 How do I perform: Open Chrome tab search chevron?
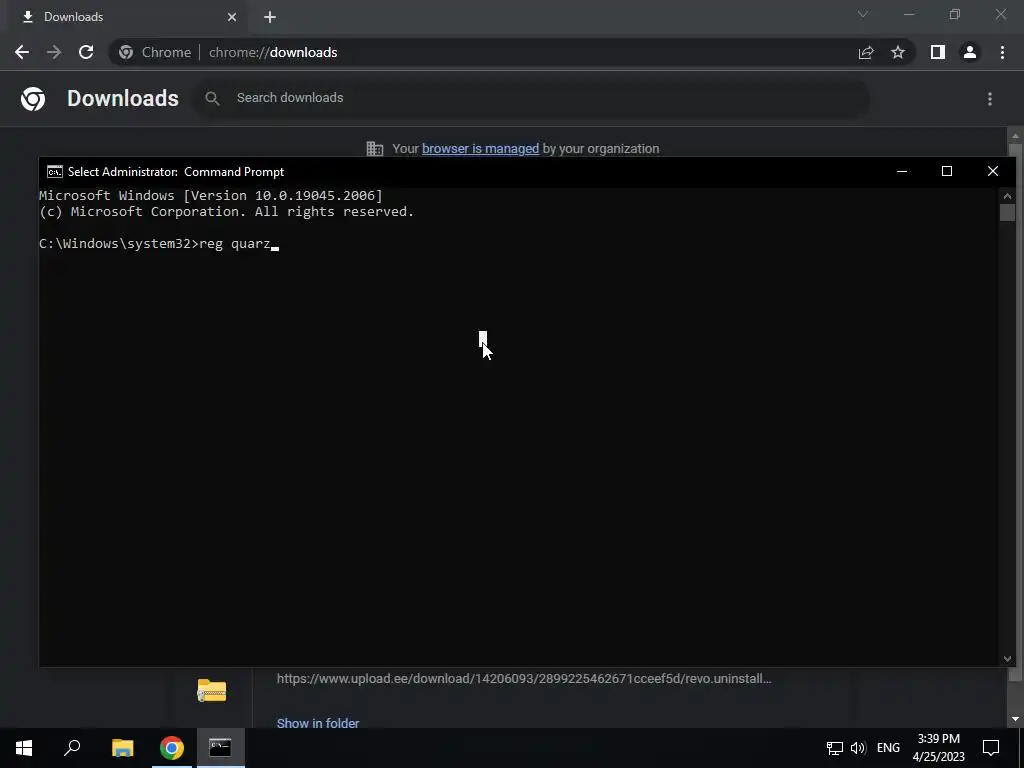(x=863, y=14)
